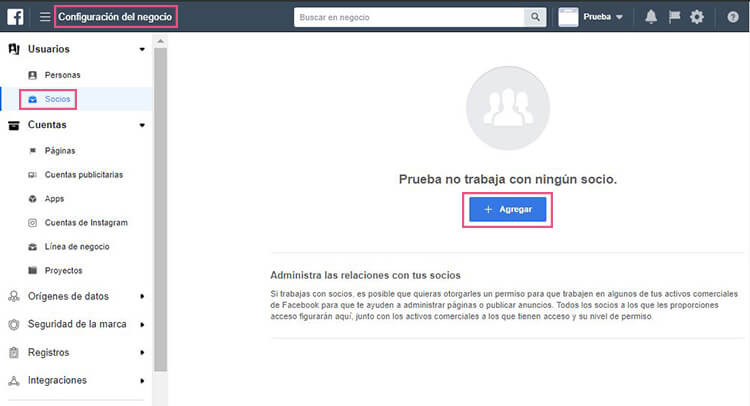Image resolution: width=750 pixels, height=406 pixels.
Task: Click the Prueba business thumbnail
Action: tap(568, 17)
